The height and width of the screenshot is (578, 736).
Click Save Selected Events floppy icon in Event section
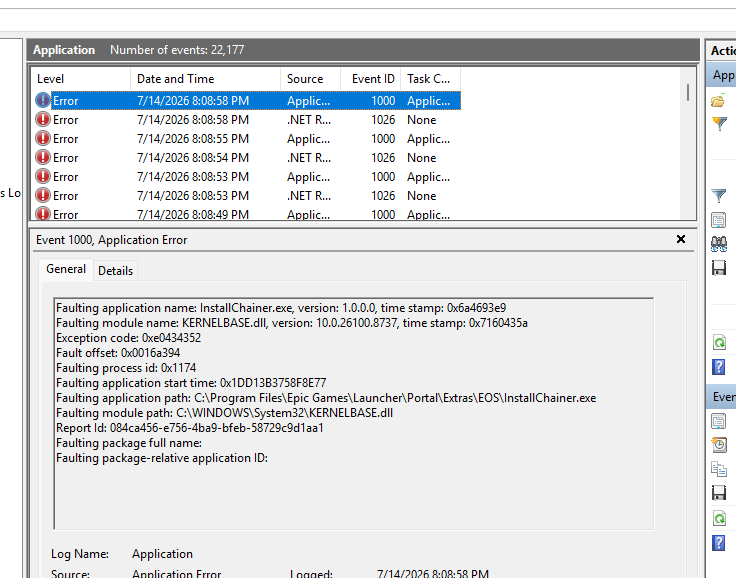[x=719, y=493]
